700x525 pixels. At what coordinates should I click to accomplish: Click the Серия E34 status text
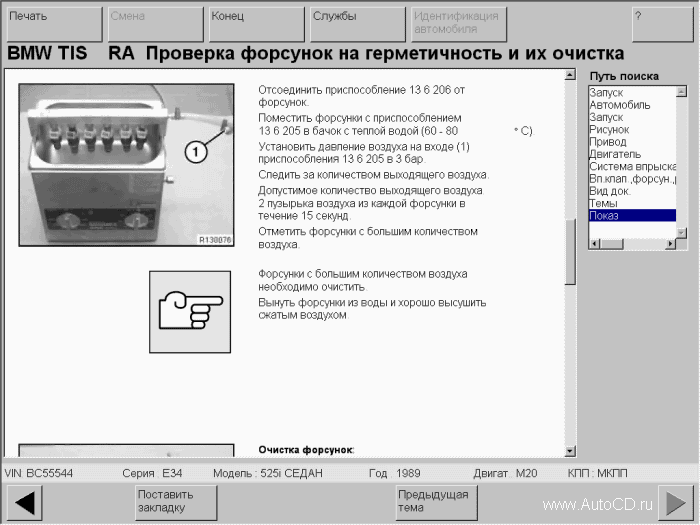pos(152,473)
